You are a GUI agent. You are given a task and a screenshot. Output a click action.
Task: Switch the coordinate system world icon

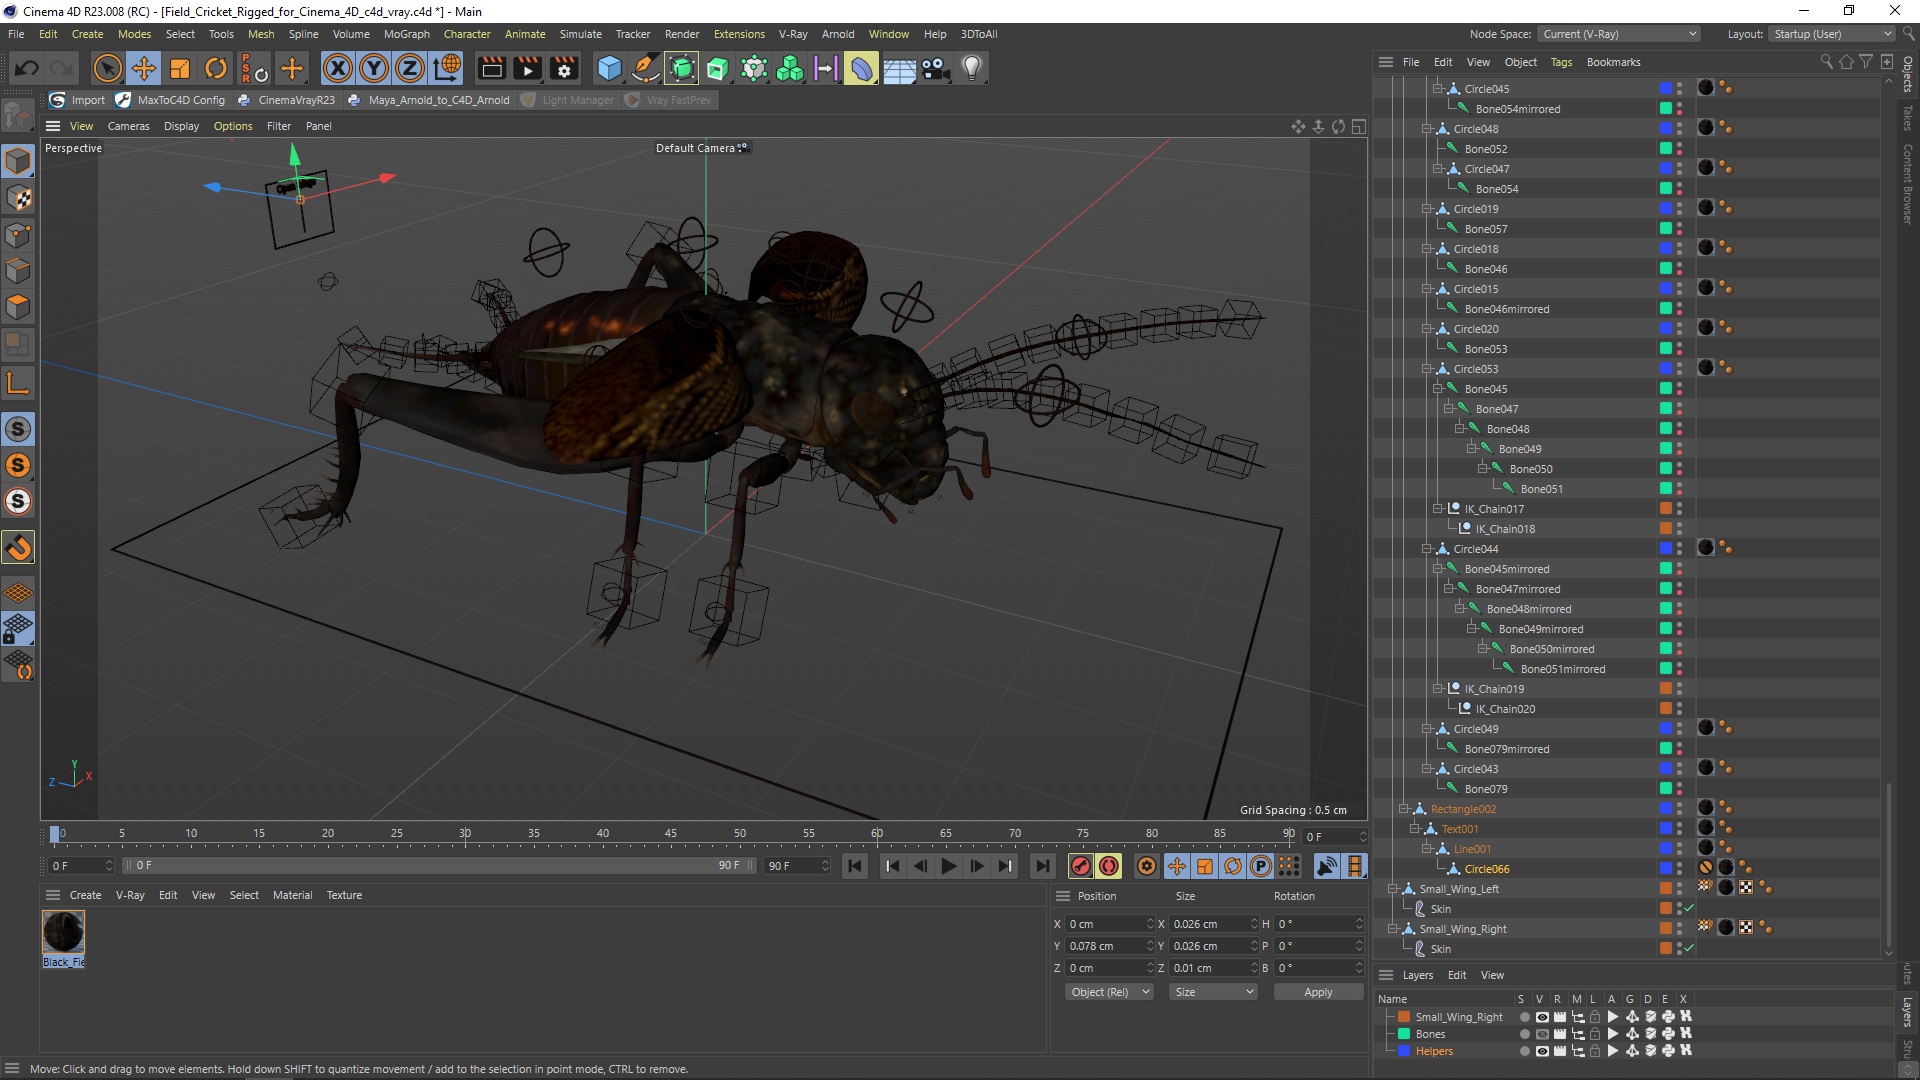[x=447, y=68]
